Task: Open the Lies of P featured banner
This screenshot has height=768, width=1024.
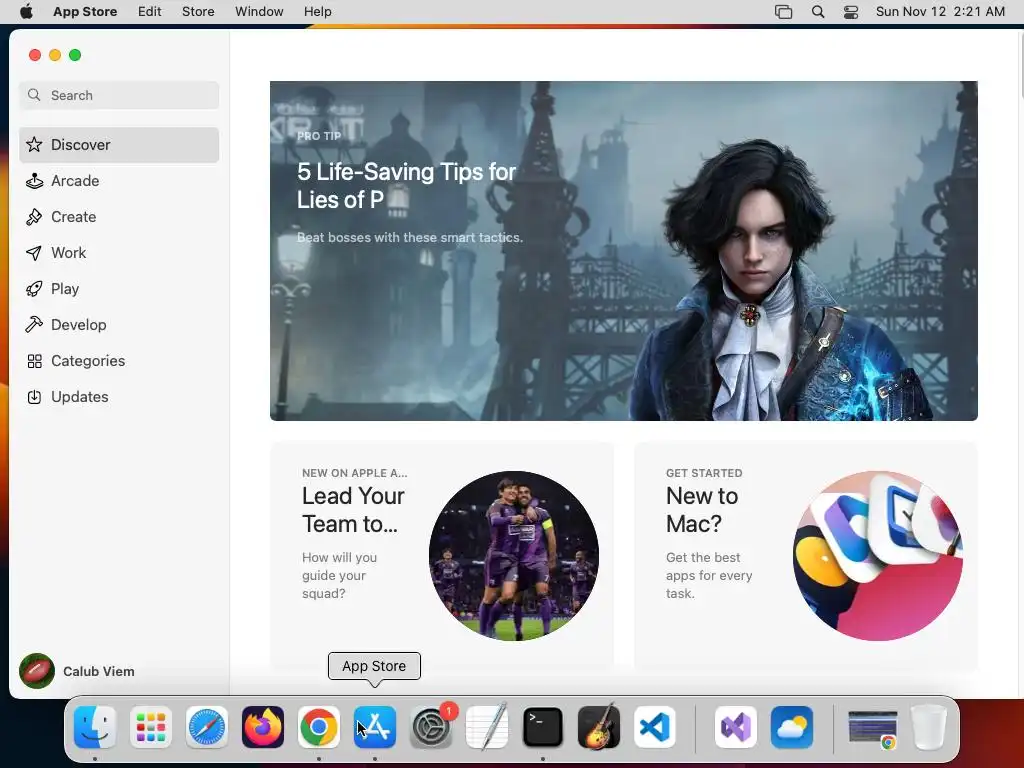Action: [x=624, y=251]
